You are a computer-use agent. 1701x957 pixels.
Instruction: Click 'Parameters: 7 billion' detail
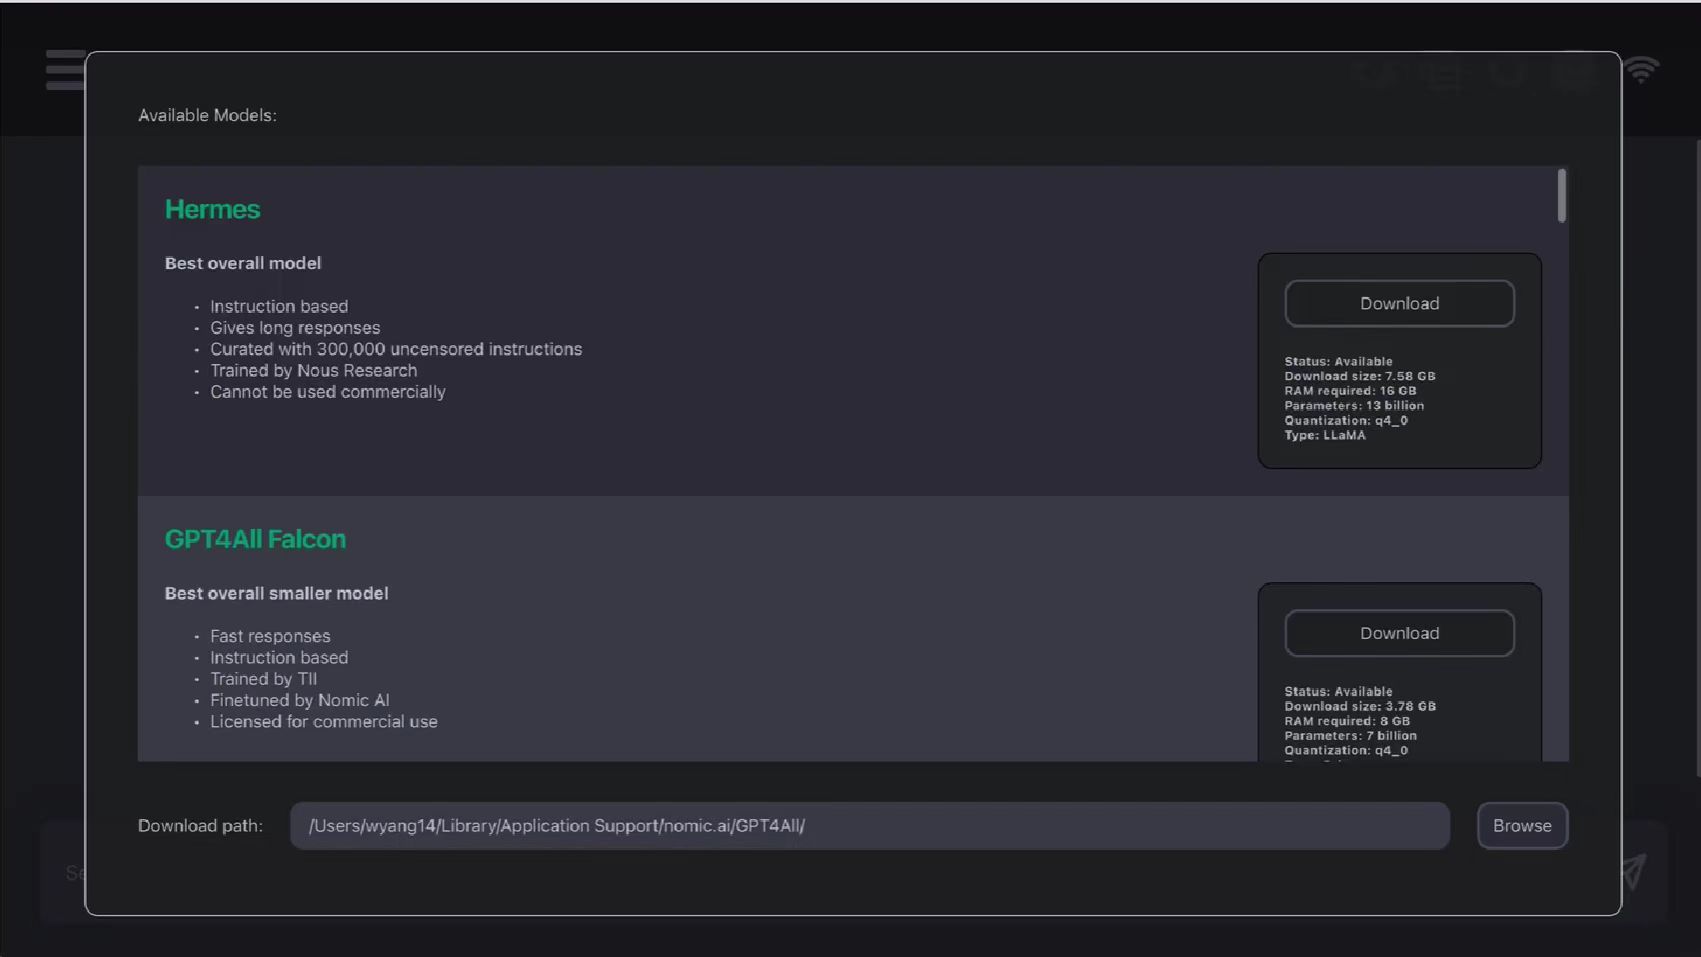(x=1351, y=736)
